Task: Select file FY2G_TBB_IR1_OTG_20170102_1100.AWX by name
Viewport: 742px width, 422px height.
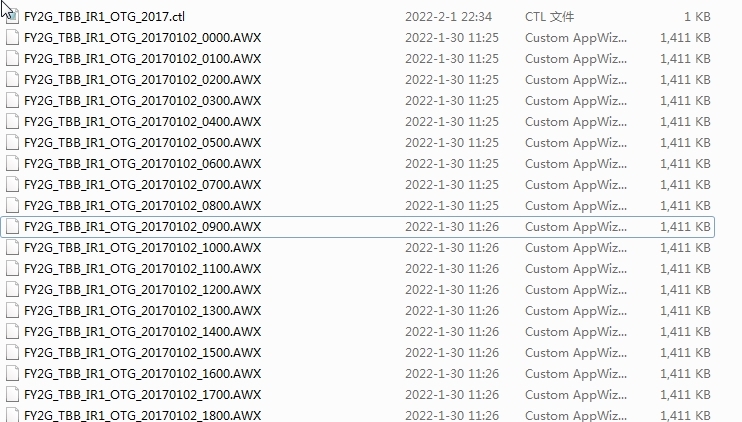Action: tap(142, 269)
